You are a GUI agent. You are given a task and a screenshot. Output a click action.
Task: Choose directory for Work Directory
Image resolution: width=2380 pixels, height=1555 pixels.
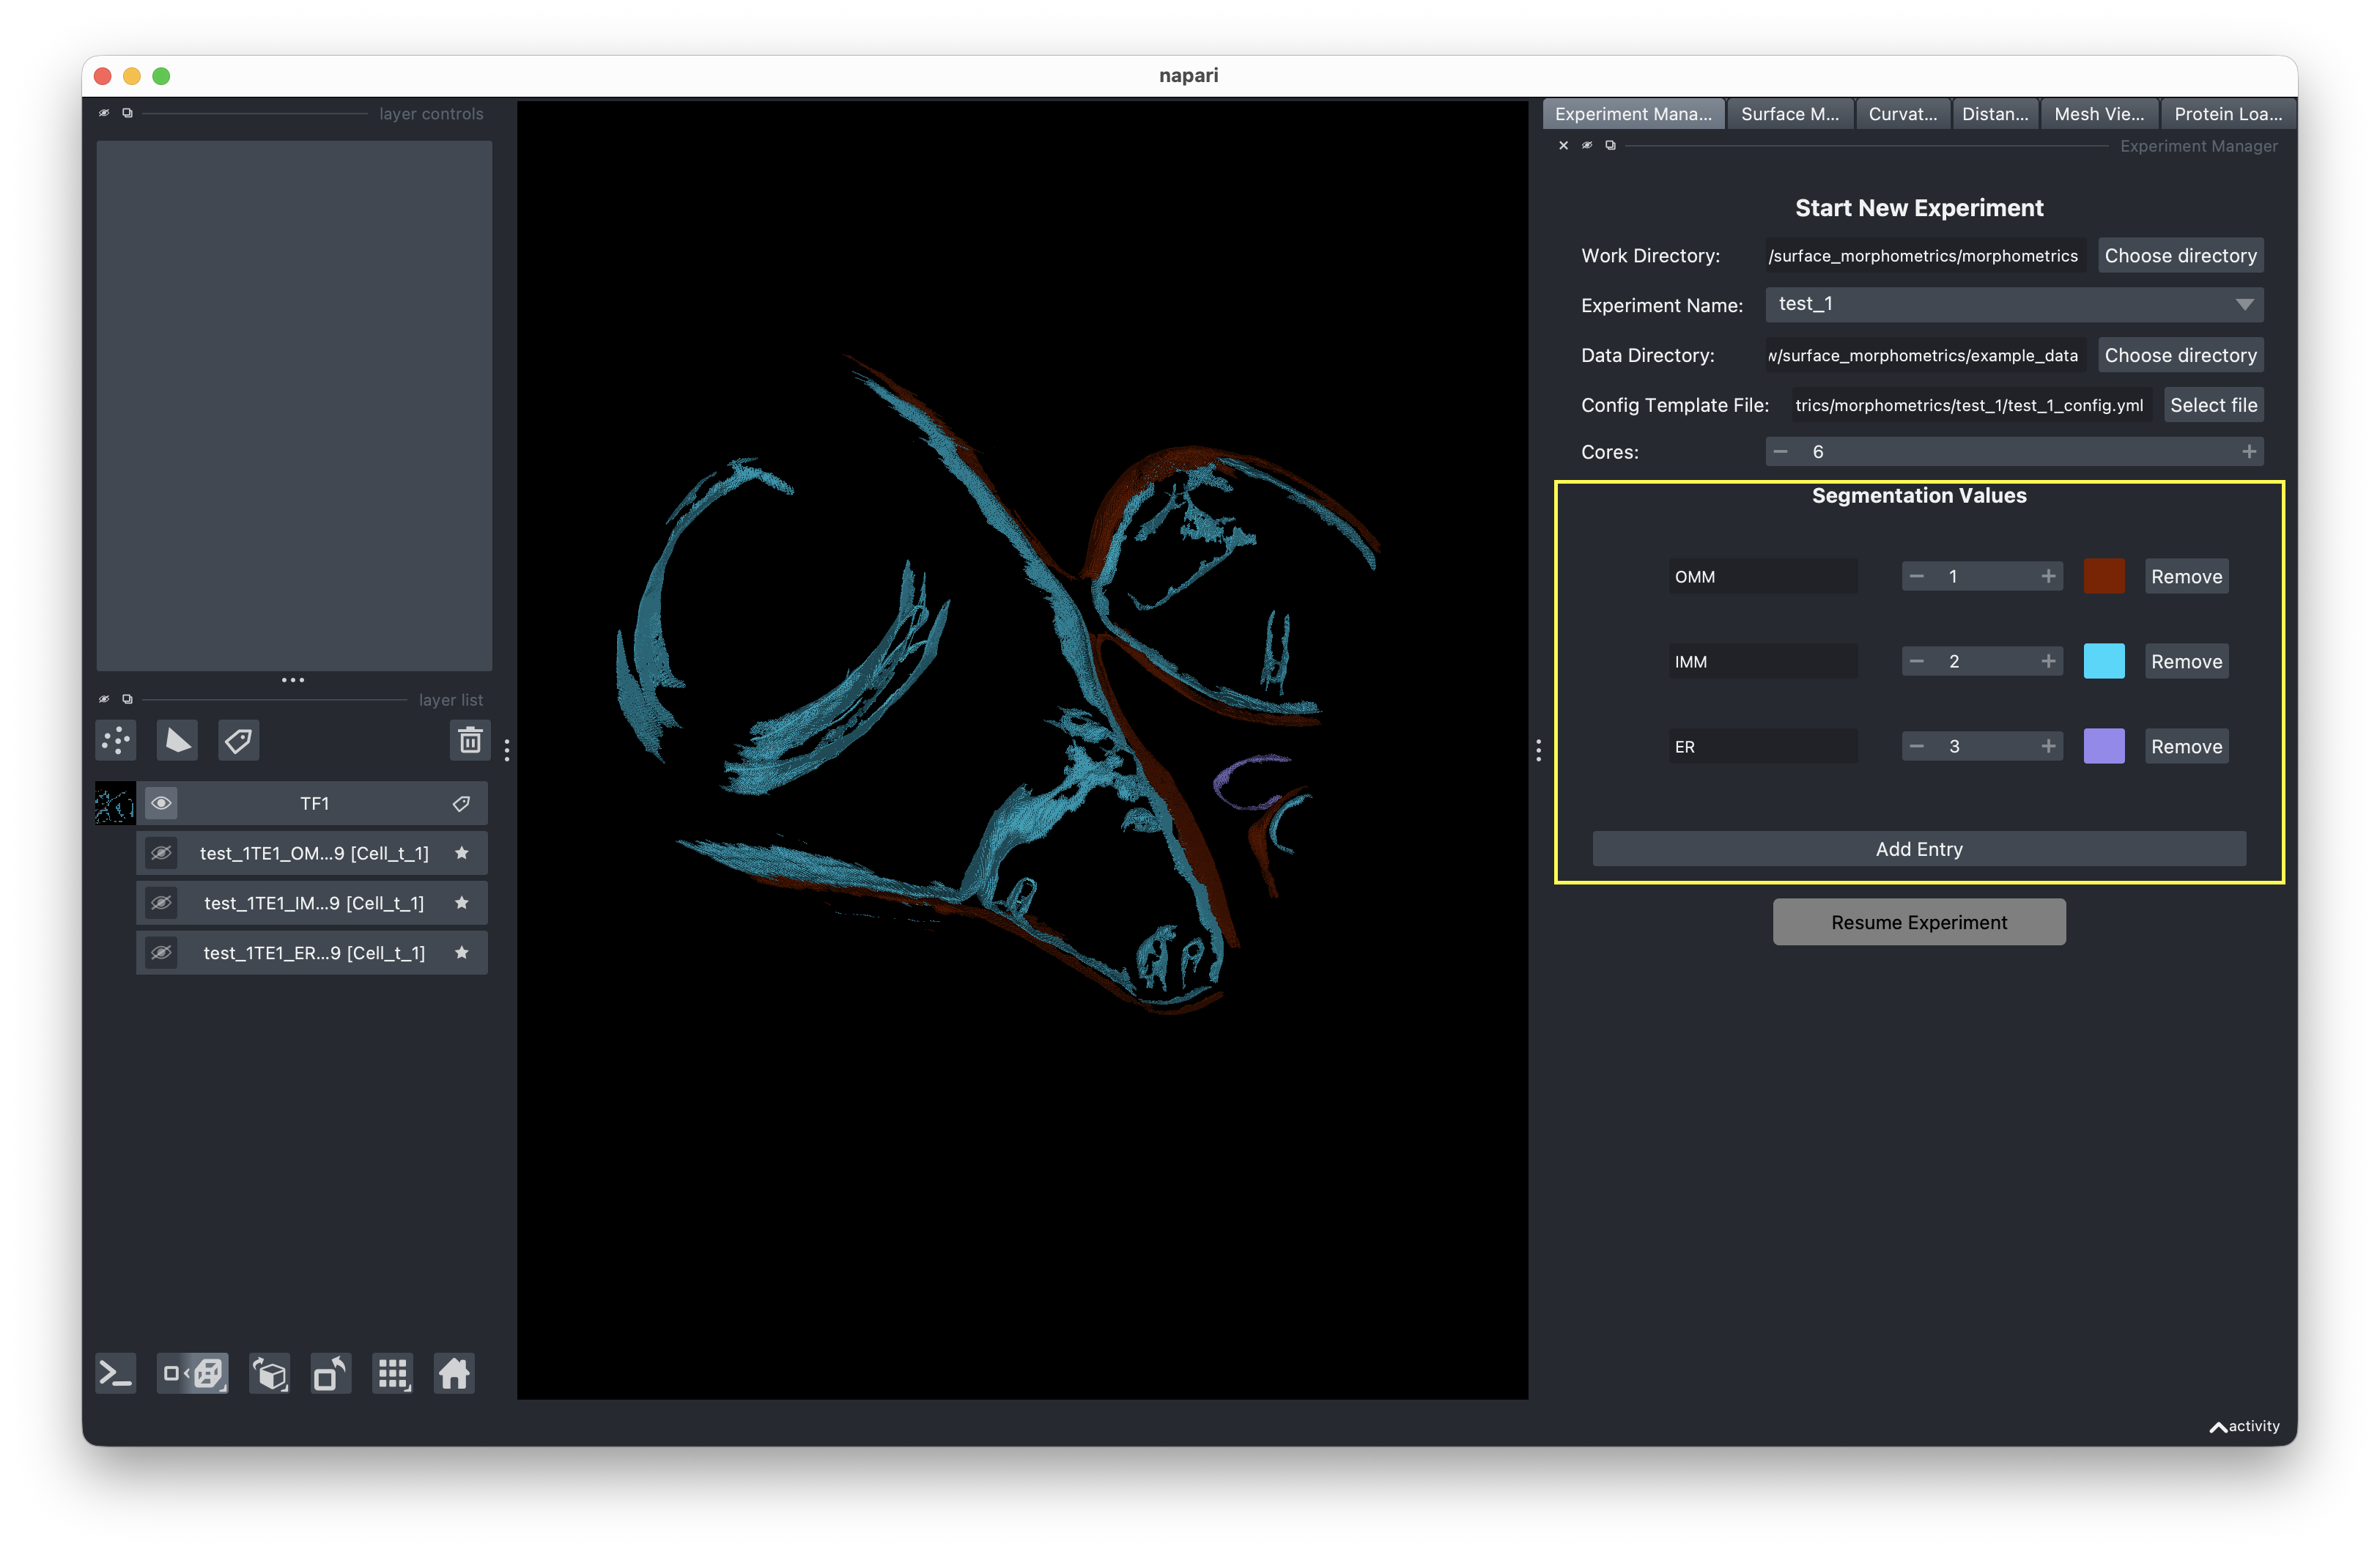point(2180,256)
